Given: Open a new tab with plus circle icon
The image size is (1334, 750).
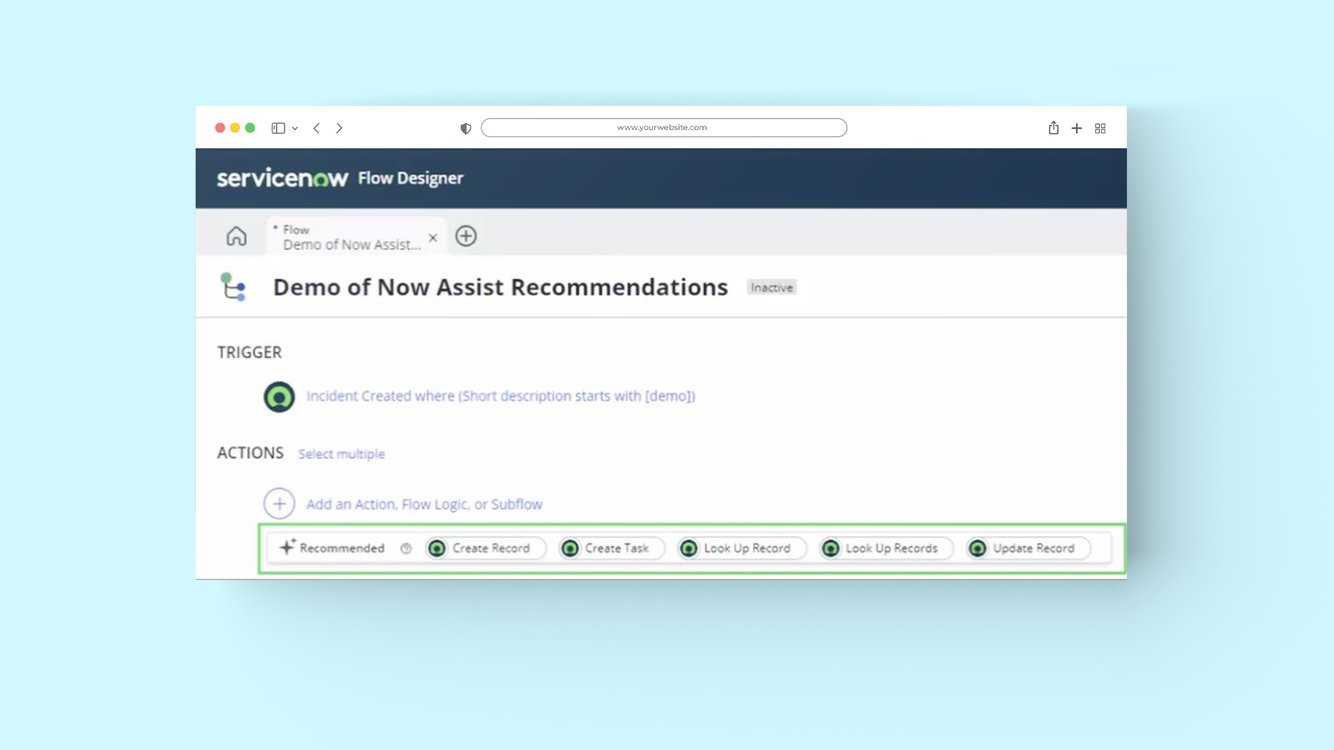Looking at the screenshot, I should click(x=466, y=236).
